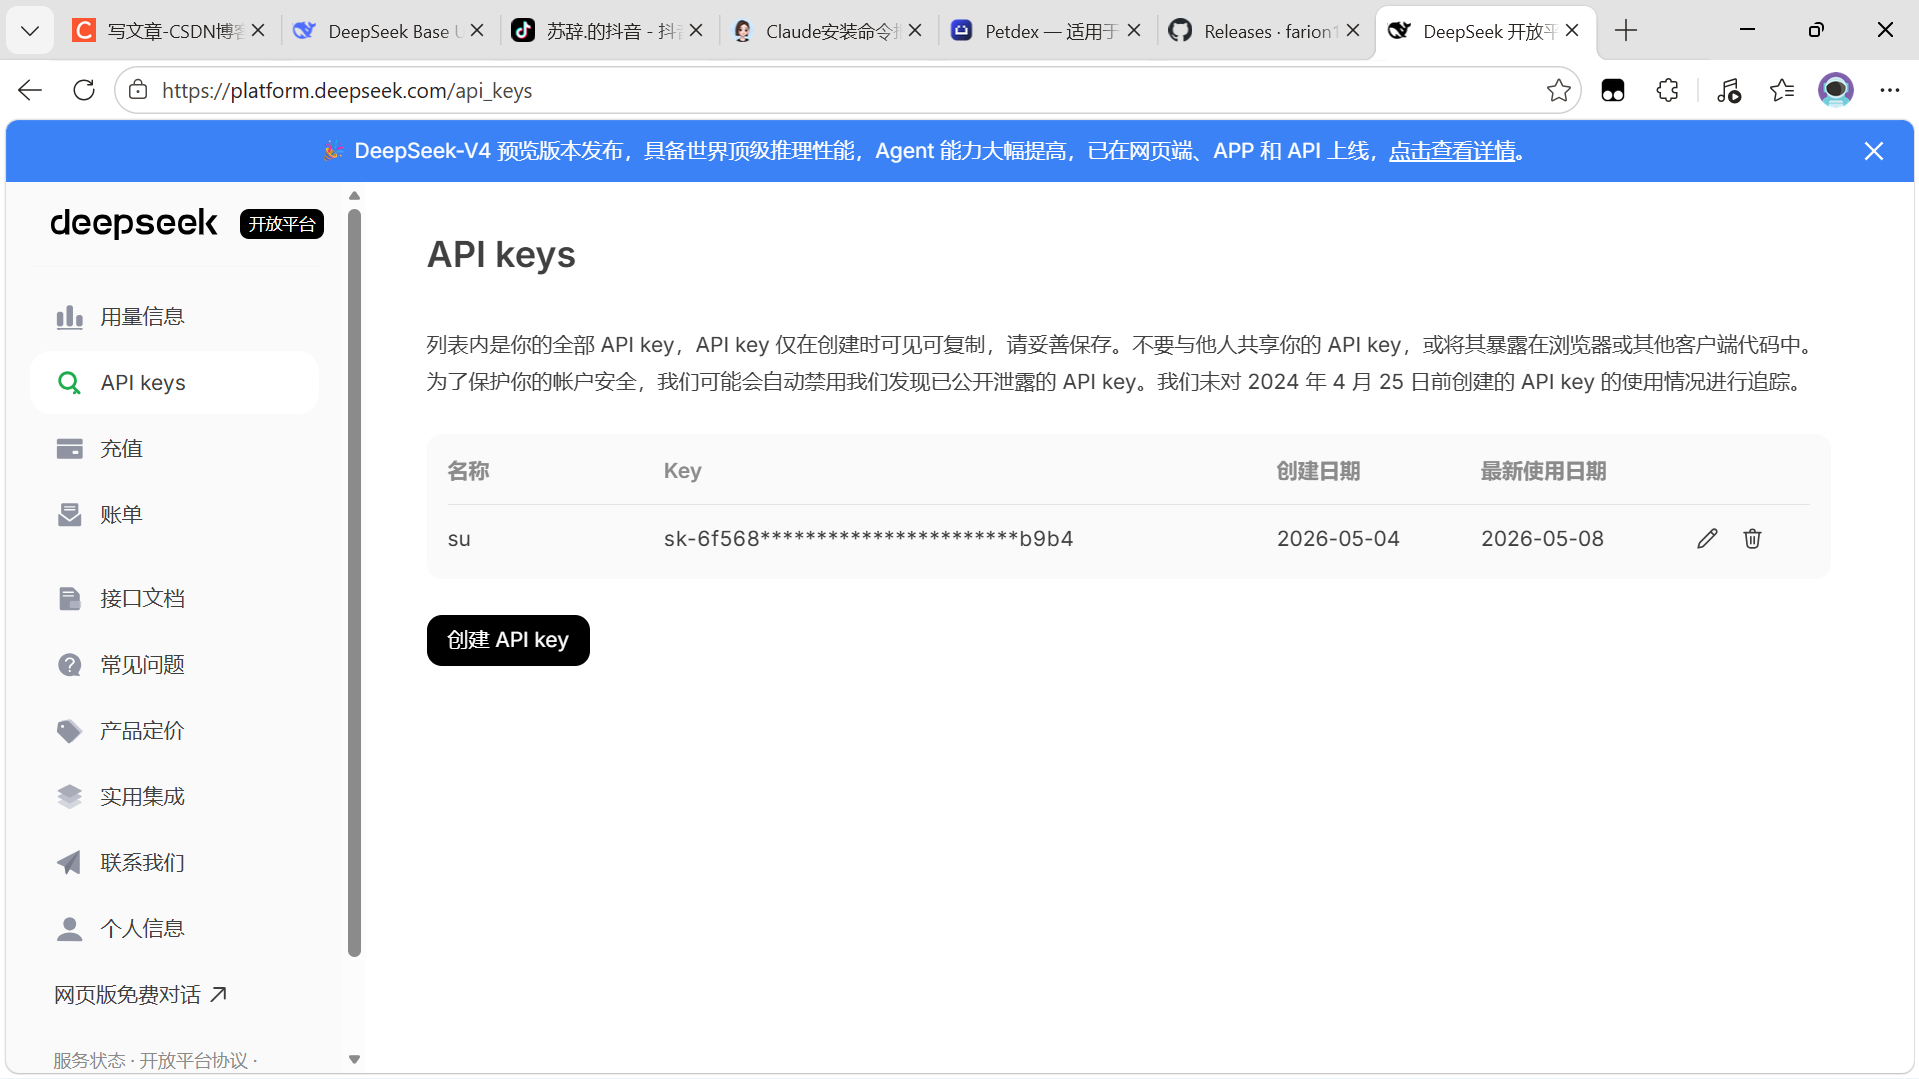
Task: Click the 2026-05-08 last used date
Action: click(1542, 539)
